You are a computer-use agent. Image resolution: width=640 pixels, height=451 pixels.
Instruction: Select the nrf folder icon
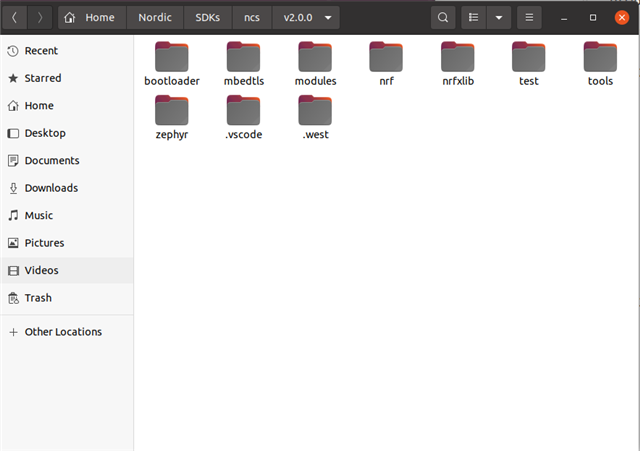click(386, 57)
